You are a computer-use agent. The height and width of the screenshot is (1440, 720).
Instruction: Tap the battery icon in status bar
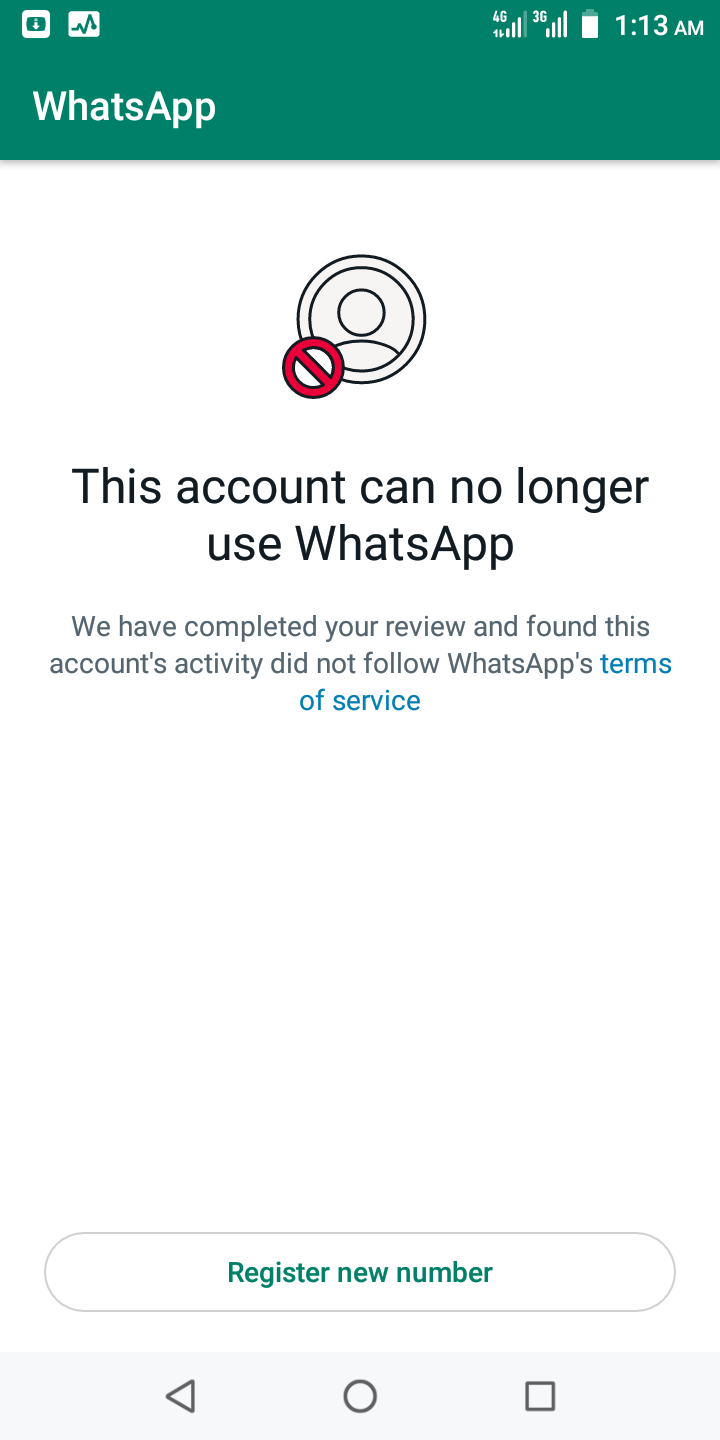[590, 24]
